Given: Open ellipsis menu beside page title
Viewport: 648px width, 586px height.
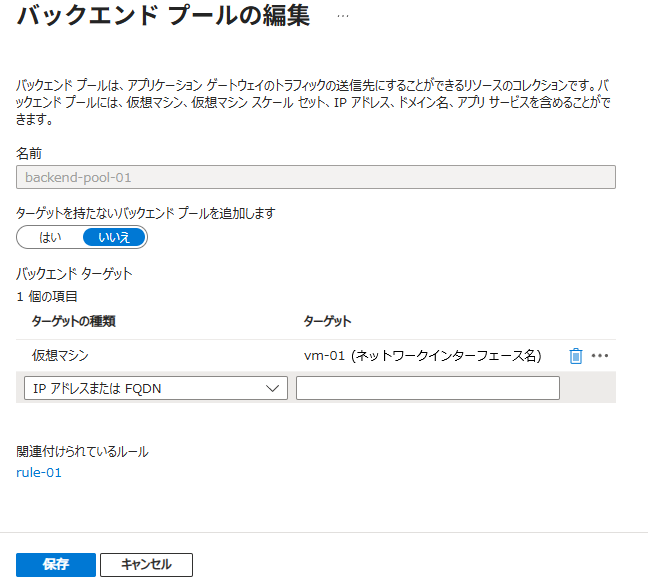Looking at the screenshot, I should point(343,17).
